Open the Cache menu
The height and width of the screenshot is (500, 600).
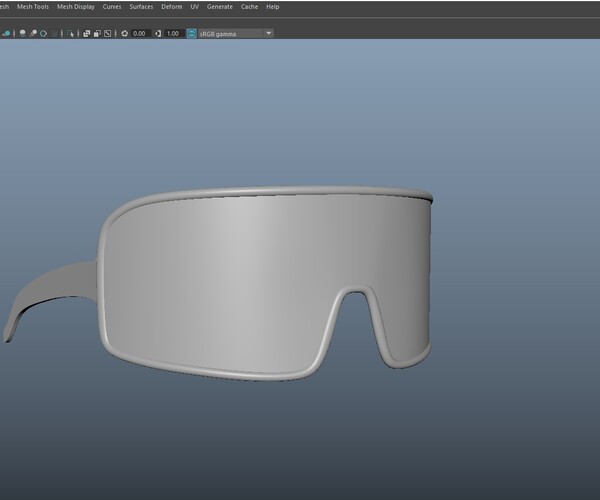click(x=249, y=7)
